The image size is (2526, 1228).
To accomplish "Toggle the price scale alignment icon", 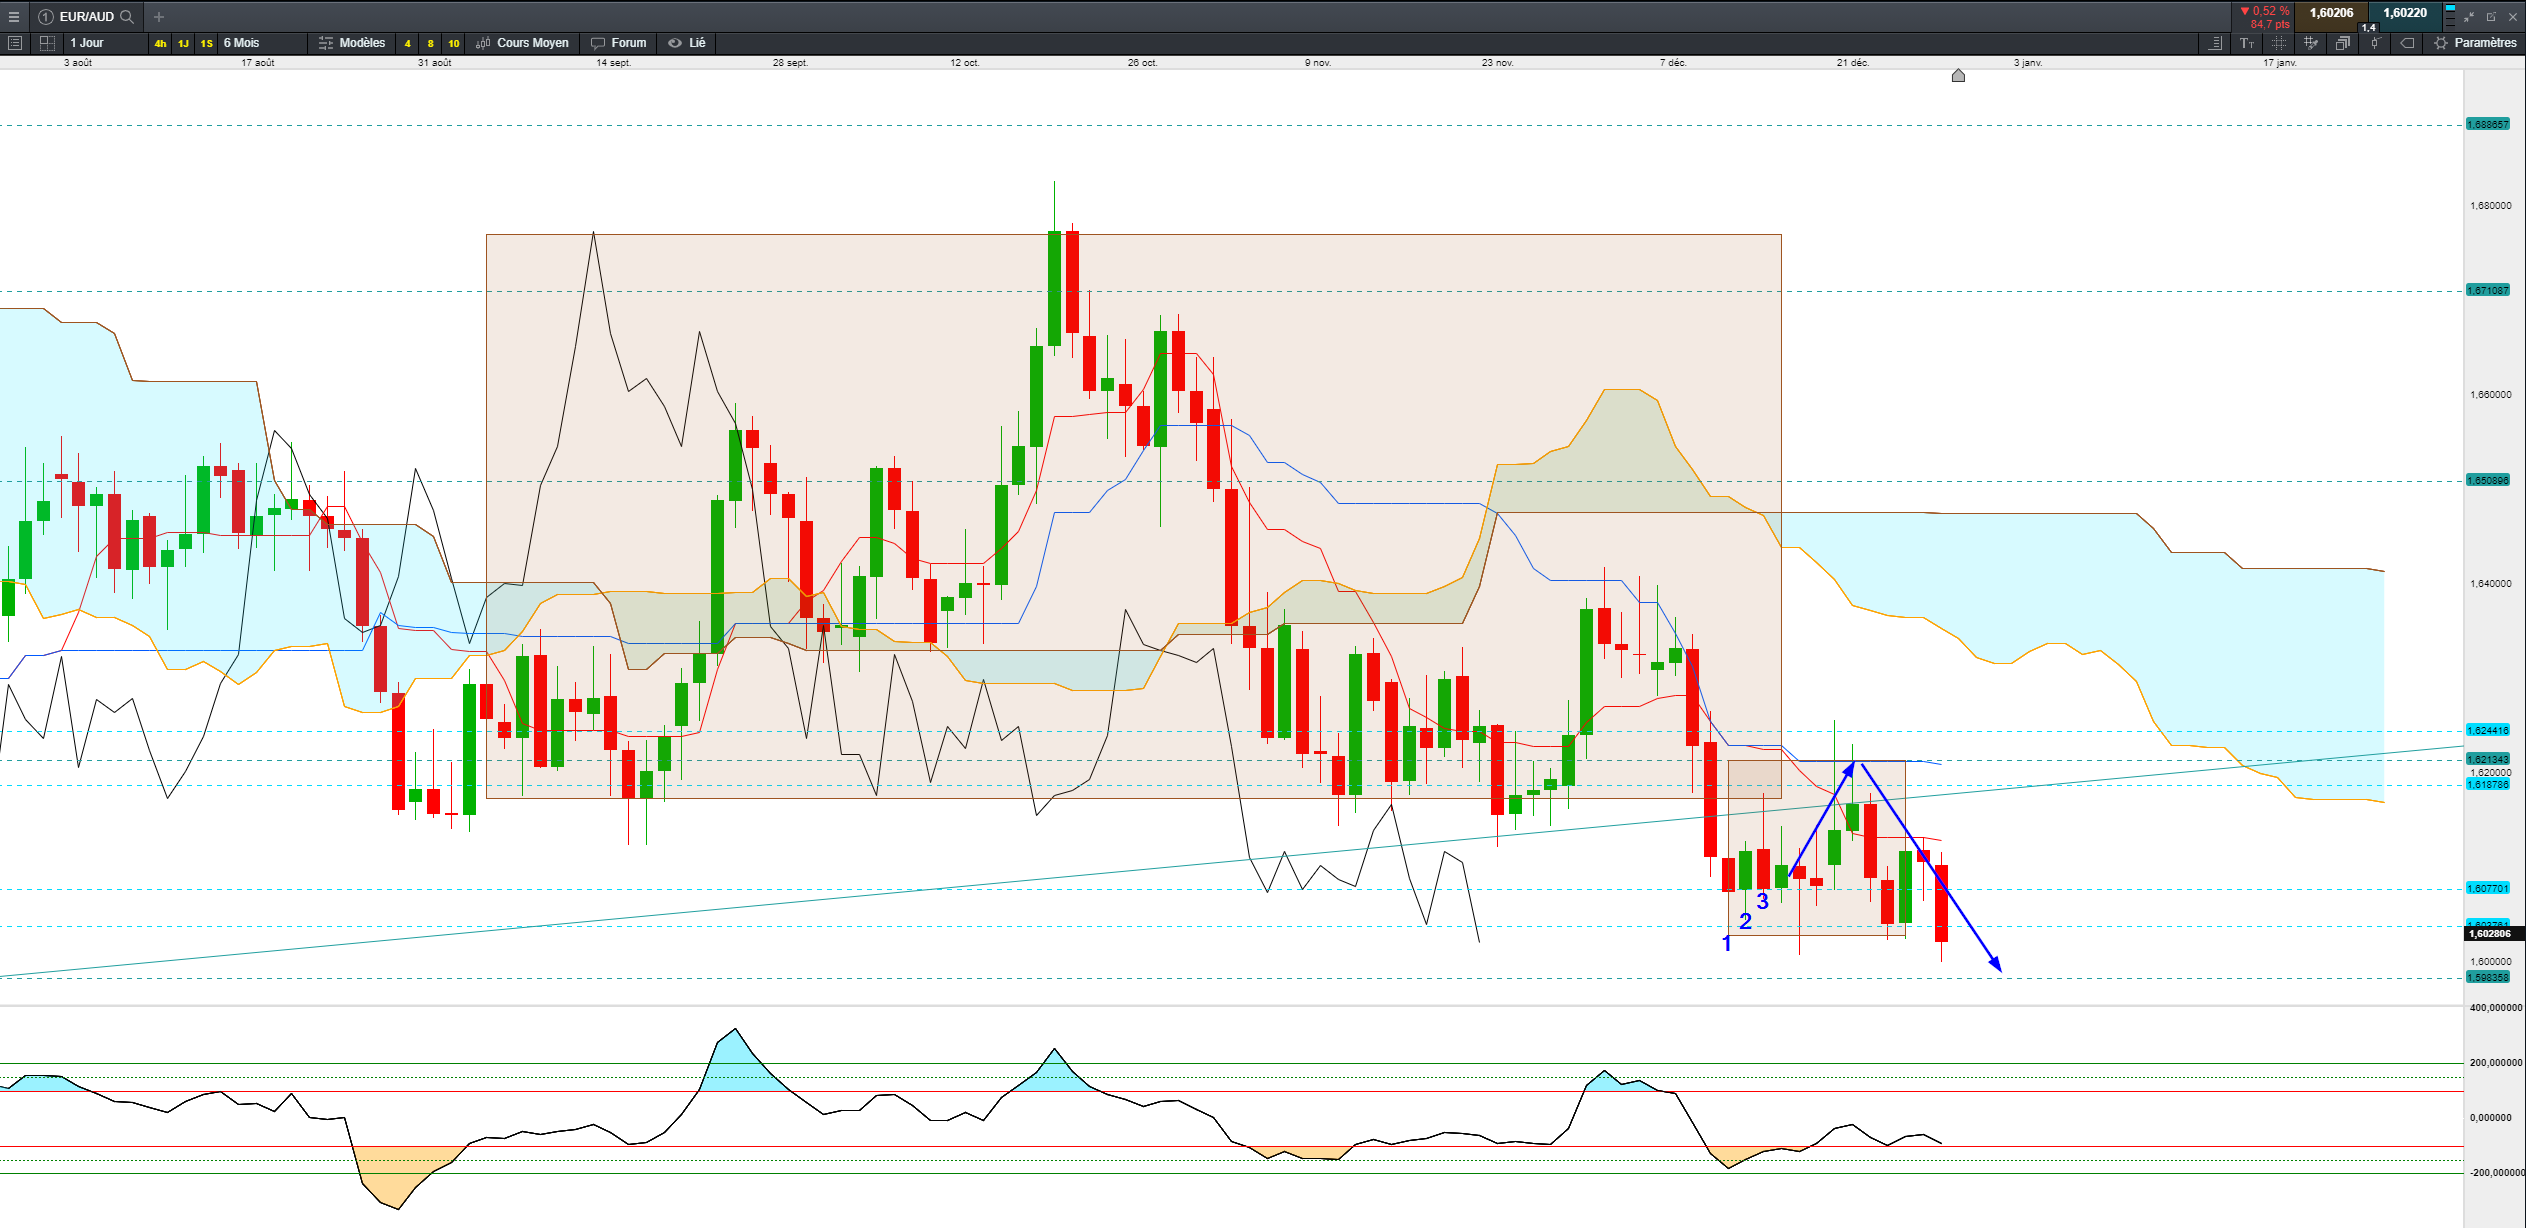I will [x=2215, y=43].
